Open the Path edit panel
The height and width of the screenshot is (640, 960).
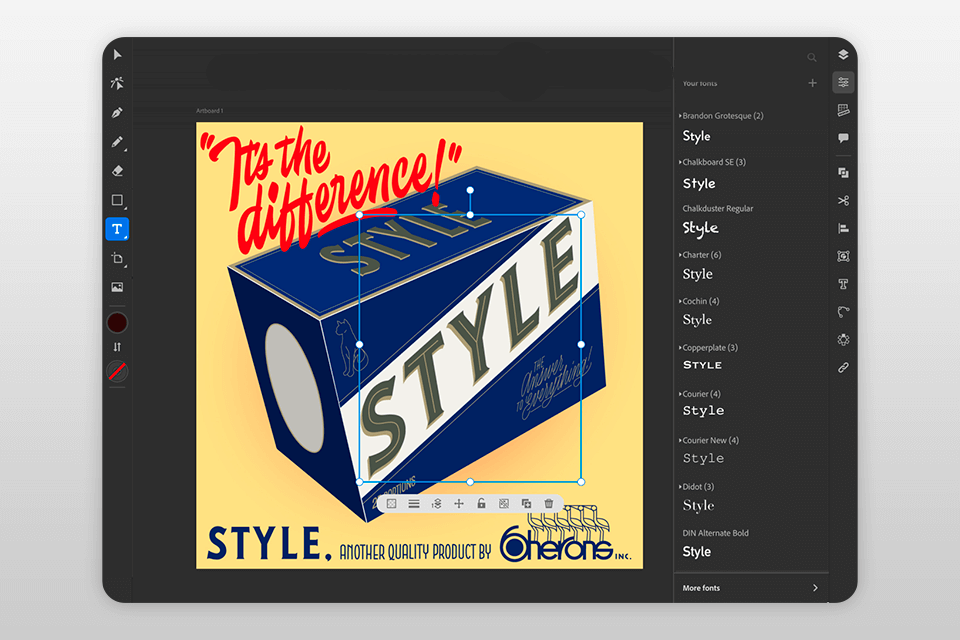pos(843,312)
